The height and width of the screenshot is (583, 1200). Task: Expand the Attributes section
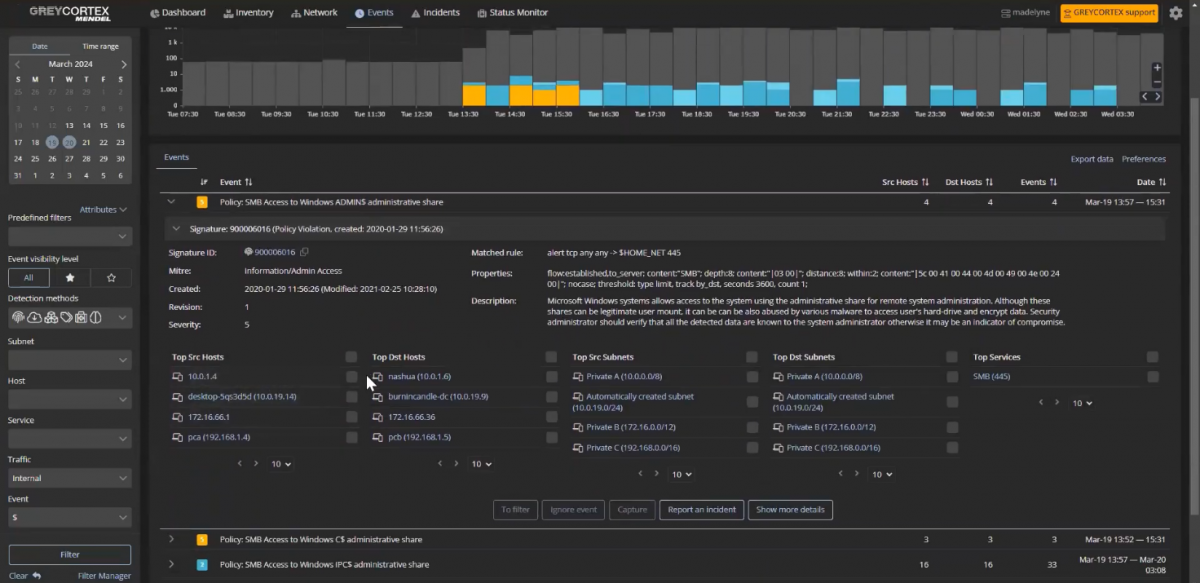[x=103, y=210]
